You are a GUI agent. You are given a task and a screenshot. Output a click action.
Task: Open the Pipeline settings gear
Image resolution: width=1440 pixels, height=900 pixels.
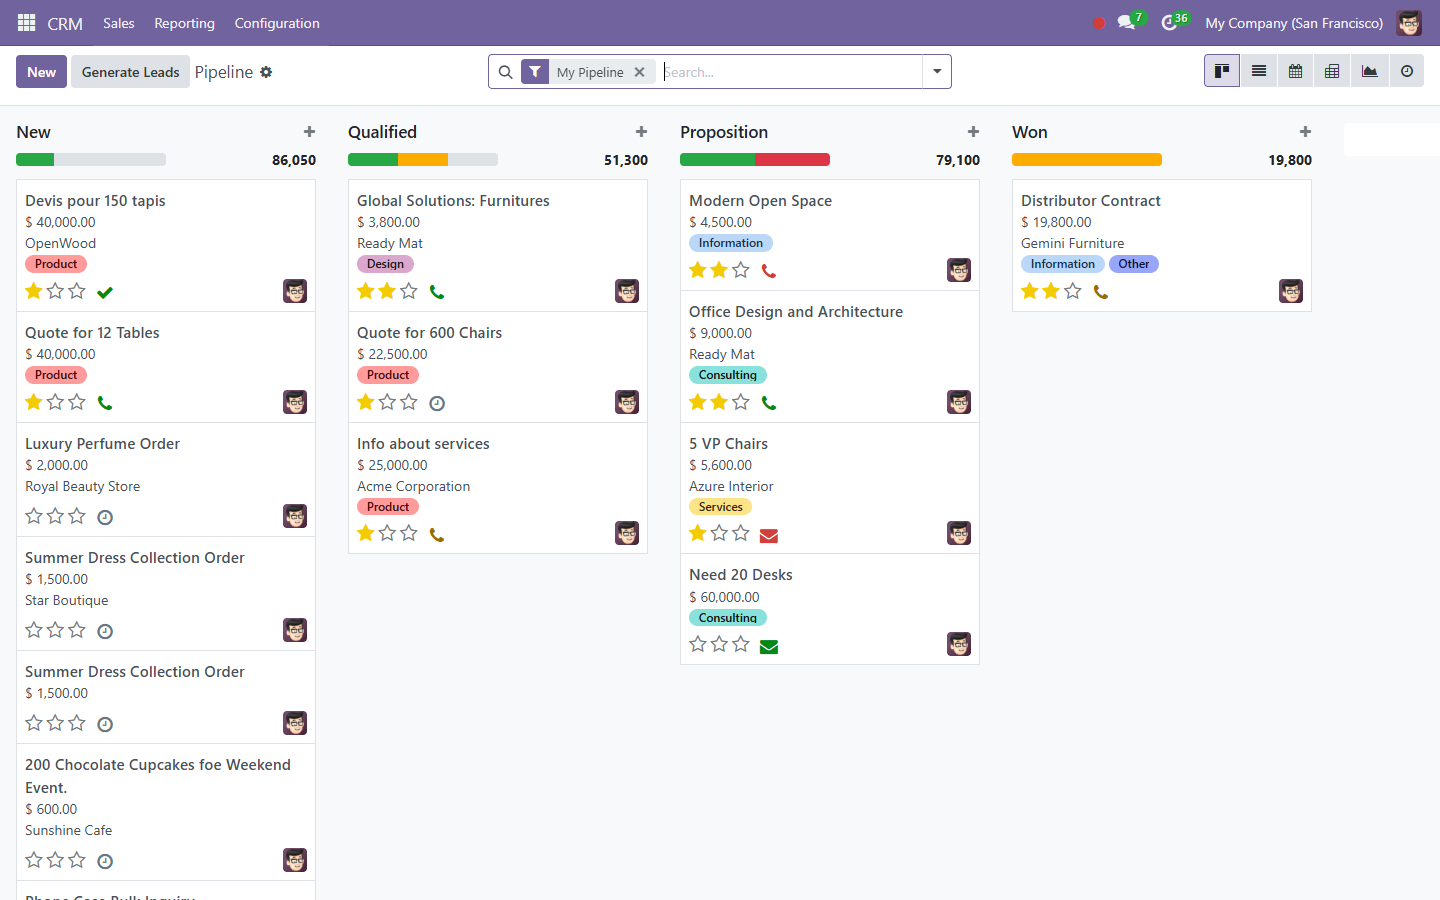tap(266, 72)
